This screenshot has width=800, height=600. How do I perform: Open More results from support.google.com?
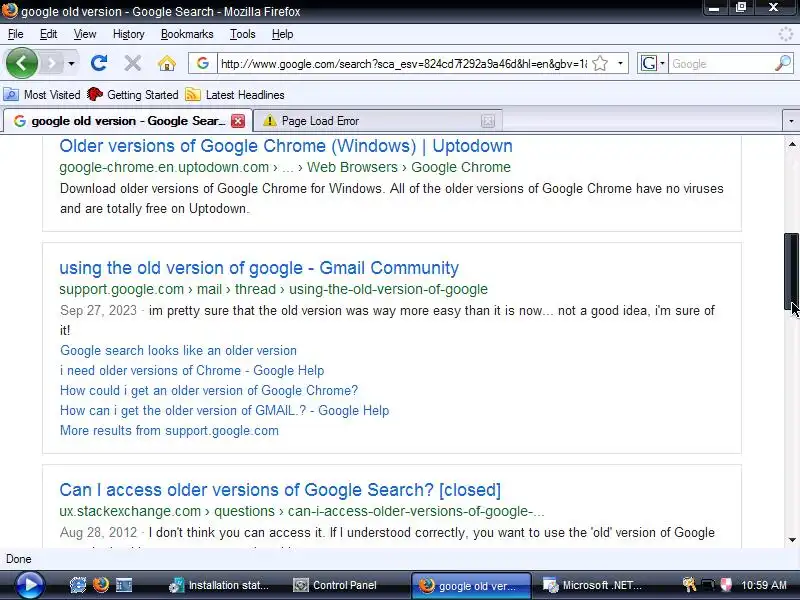[x=169, y=430]
